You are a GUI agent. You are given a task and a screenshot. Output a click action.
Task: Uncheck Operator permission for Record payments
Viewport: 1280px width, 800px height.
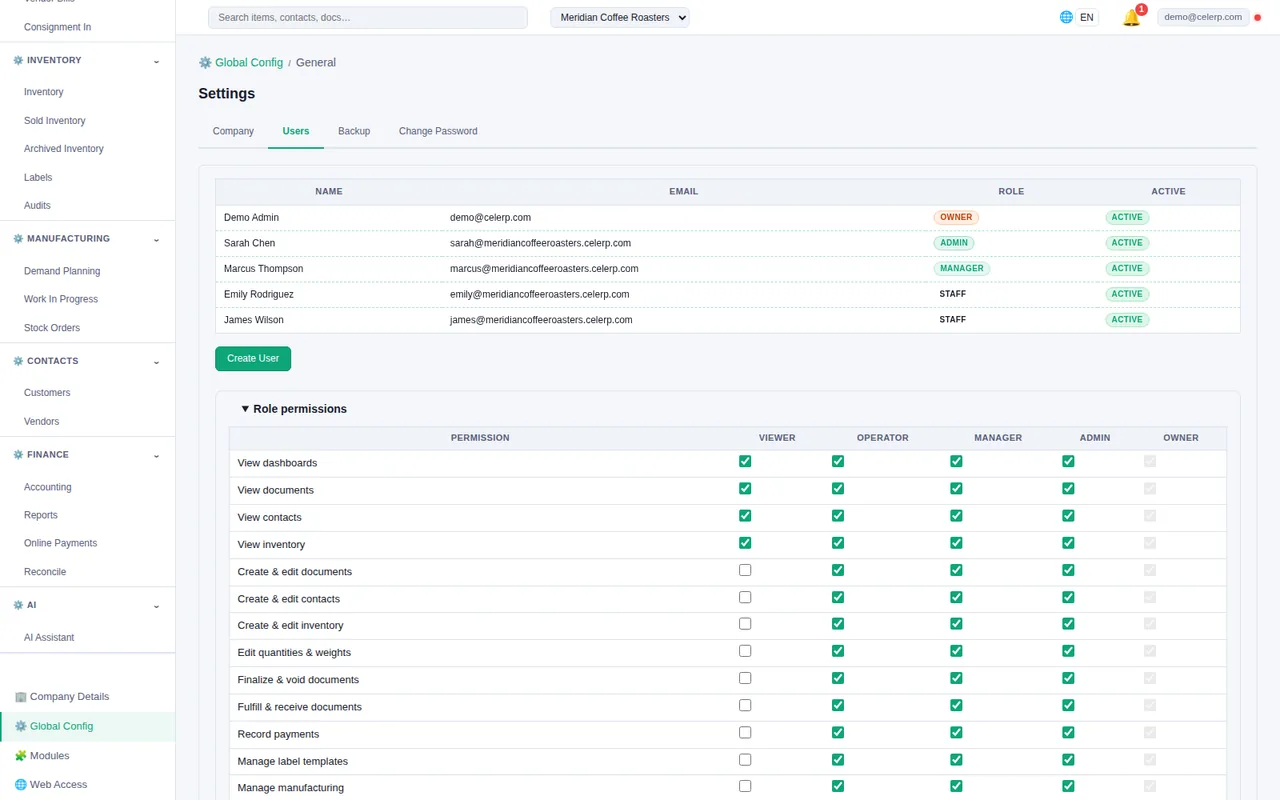838,733
